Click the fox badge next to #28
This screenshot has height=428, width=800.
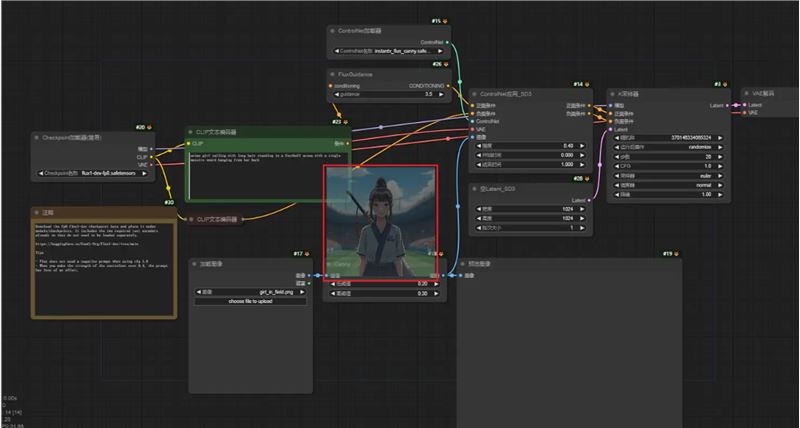[x=587, y=179]
